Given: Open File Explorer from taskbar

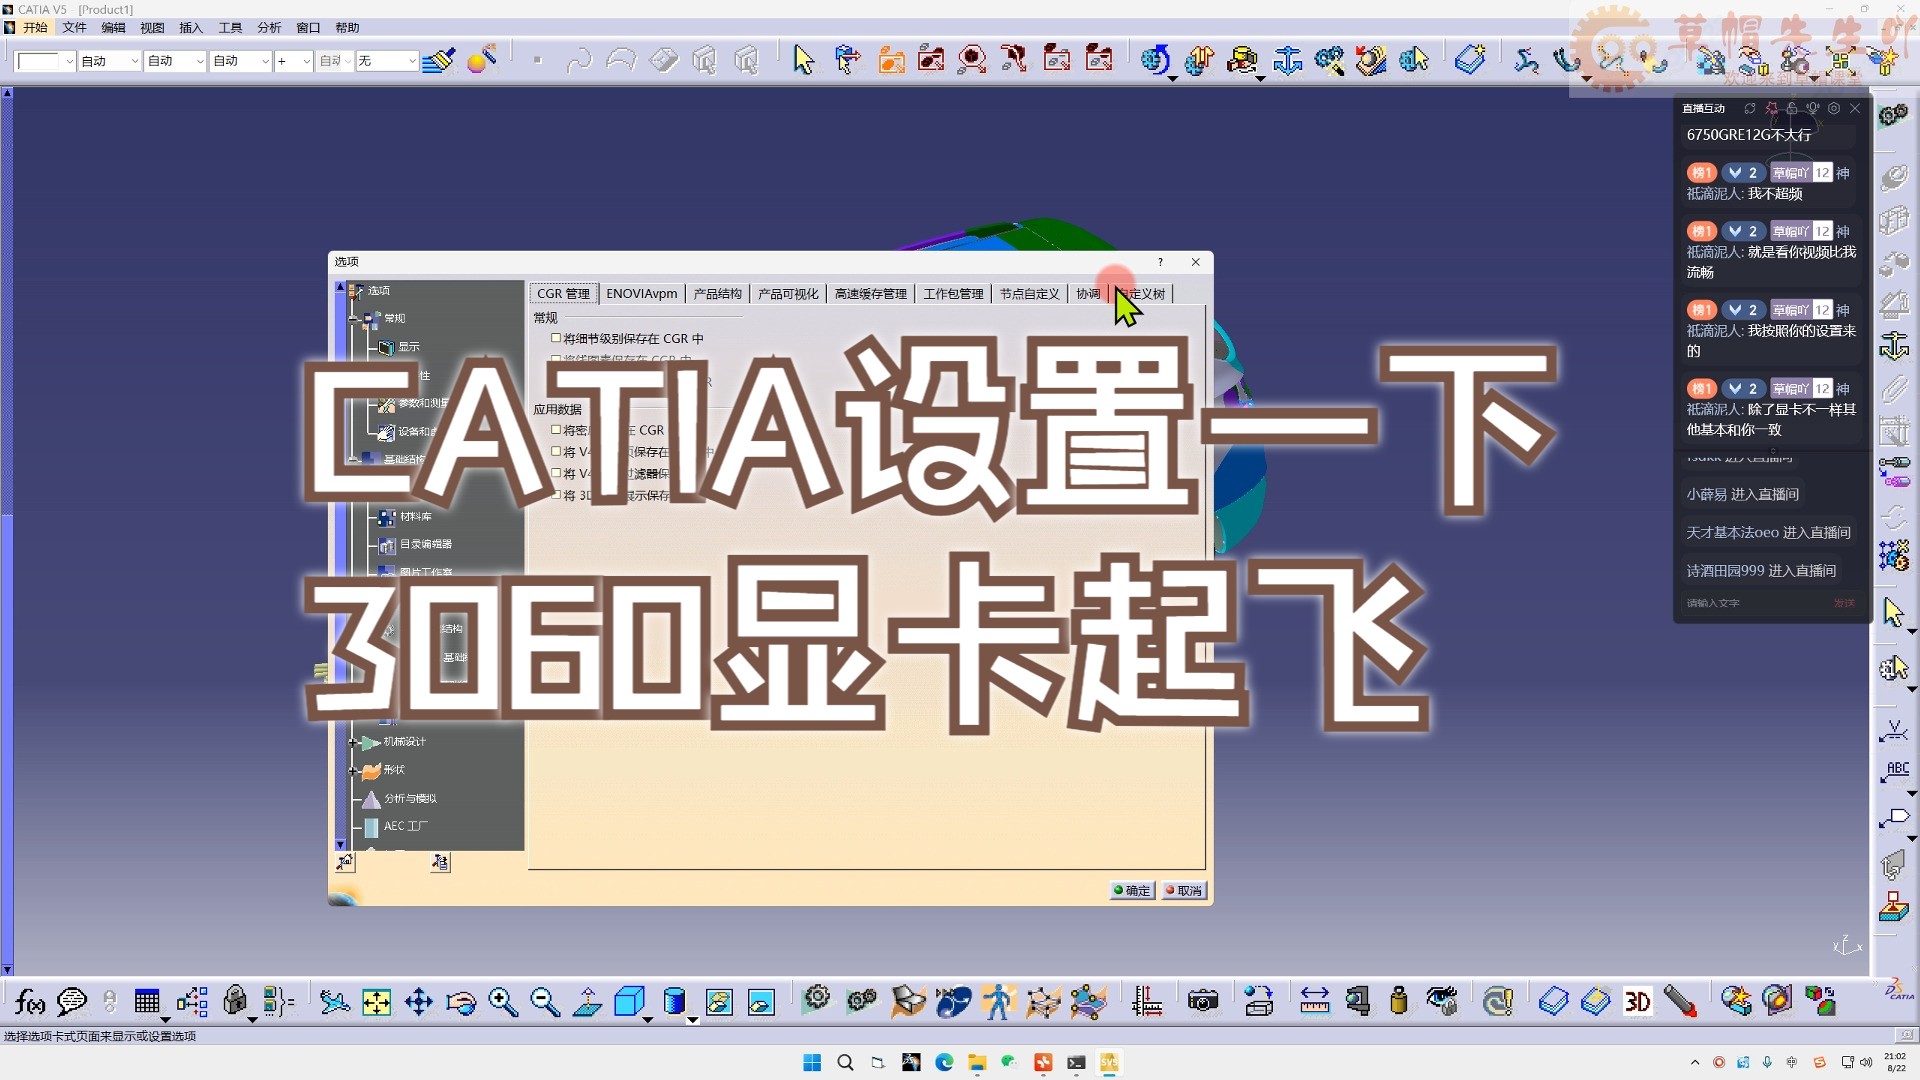Looking at the screenshot, I should click(977, 1062).
